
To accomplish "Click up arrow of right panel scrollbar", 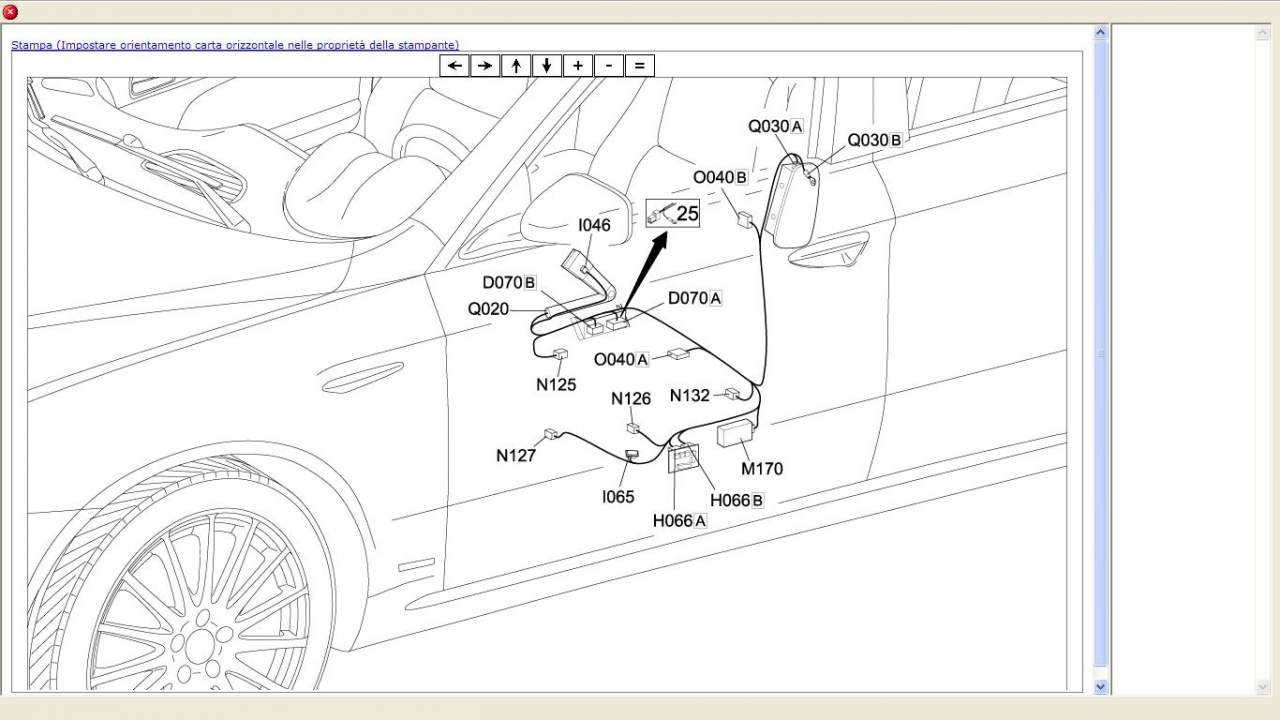I will point(1262,32).
